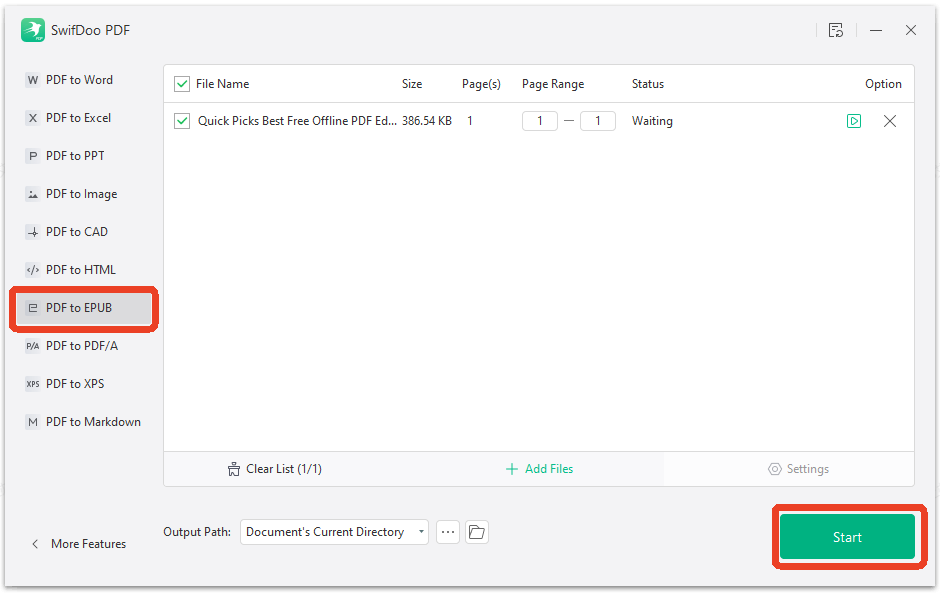940x593 pixels.
Task: Remove the Quick Picks file using the X icon
Action: click(x=890, y=121)
